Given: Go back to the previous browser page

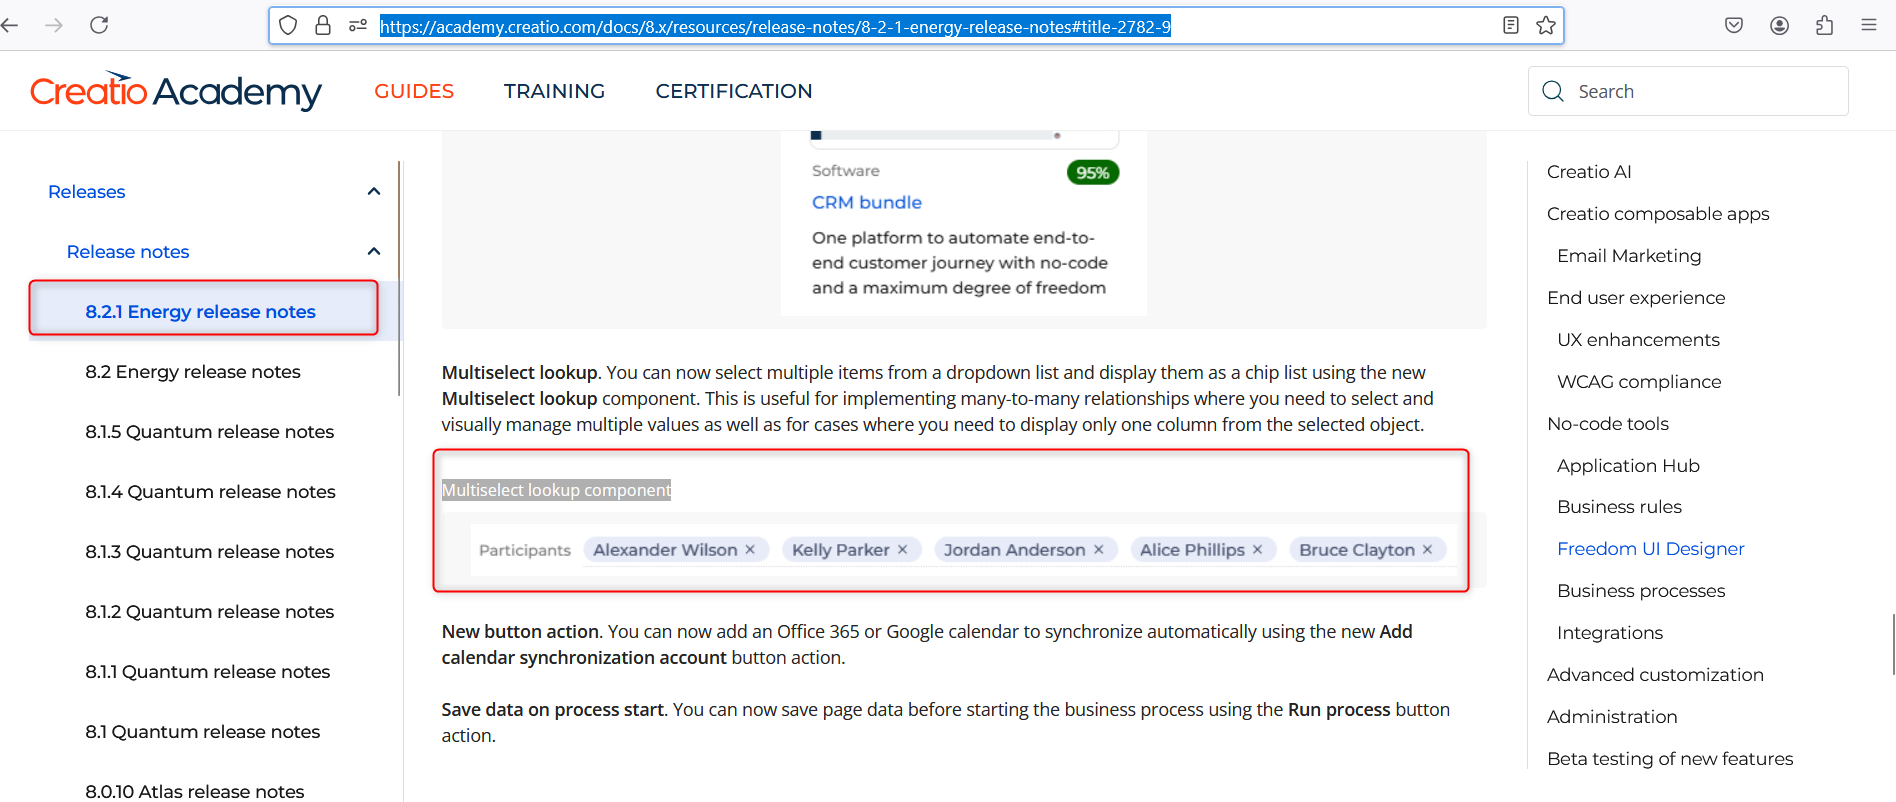Looking at the screenshot, I should coord(10,25).
